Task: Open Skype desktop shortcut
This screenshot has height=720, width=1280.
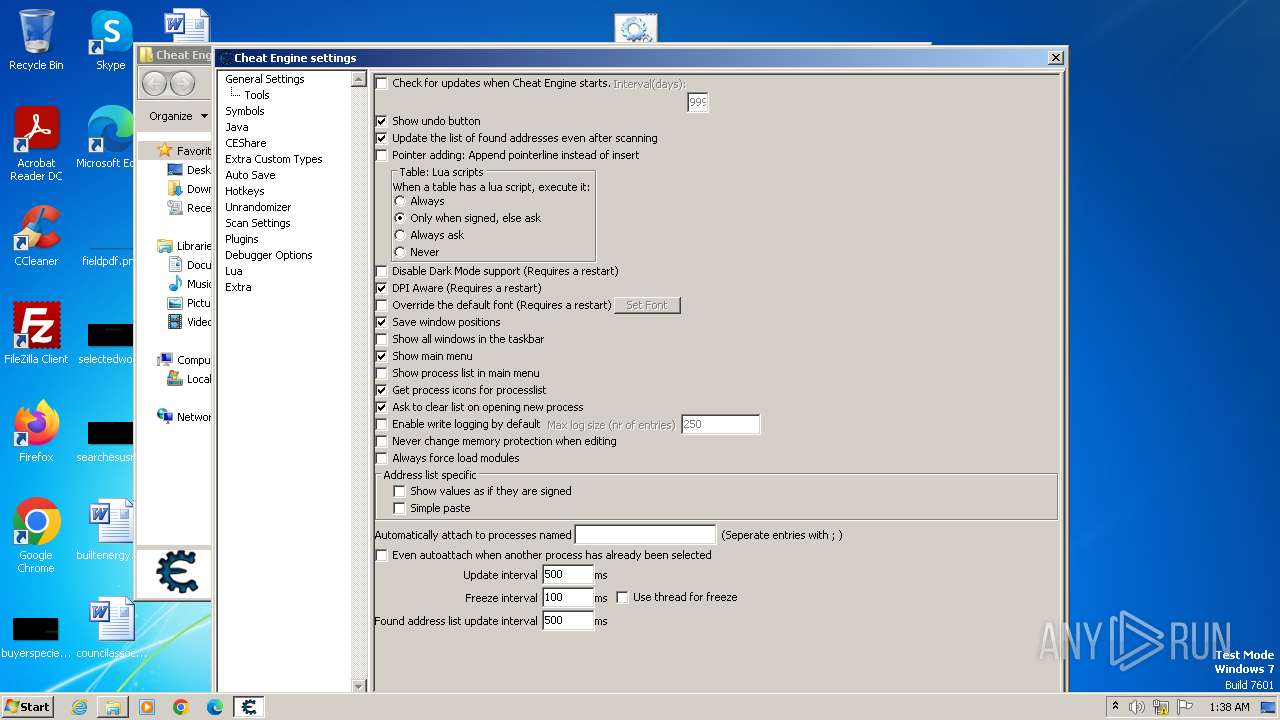Action: [110, 40]
